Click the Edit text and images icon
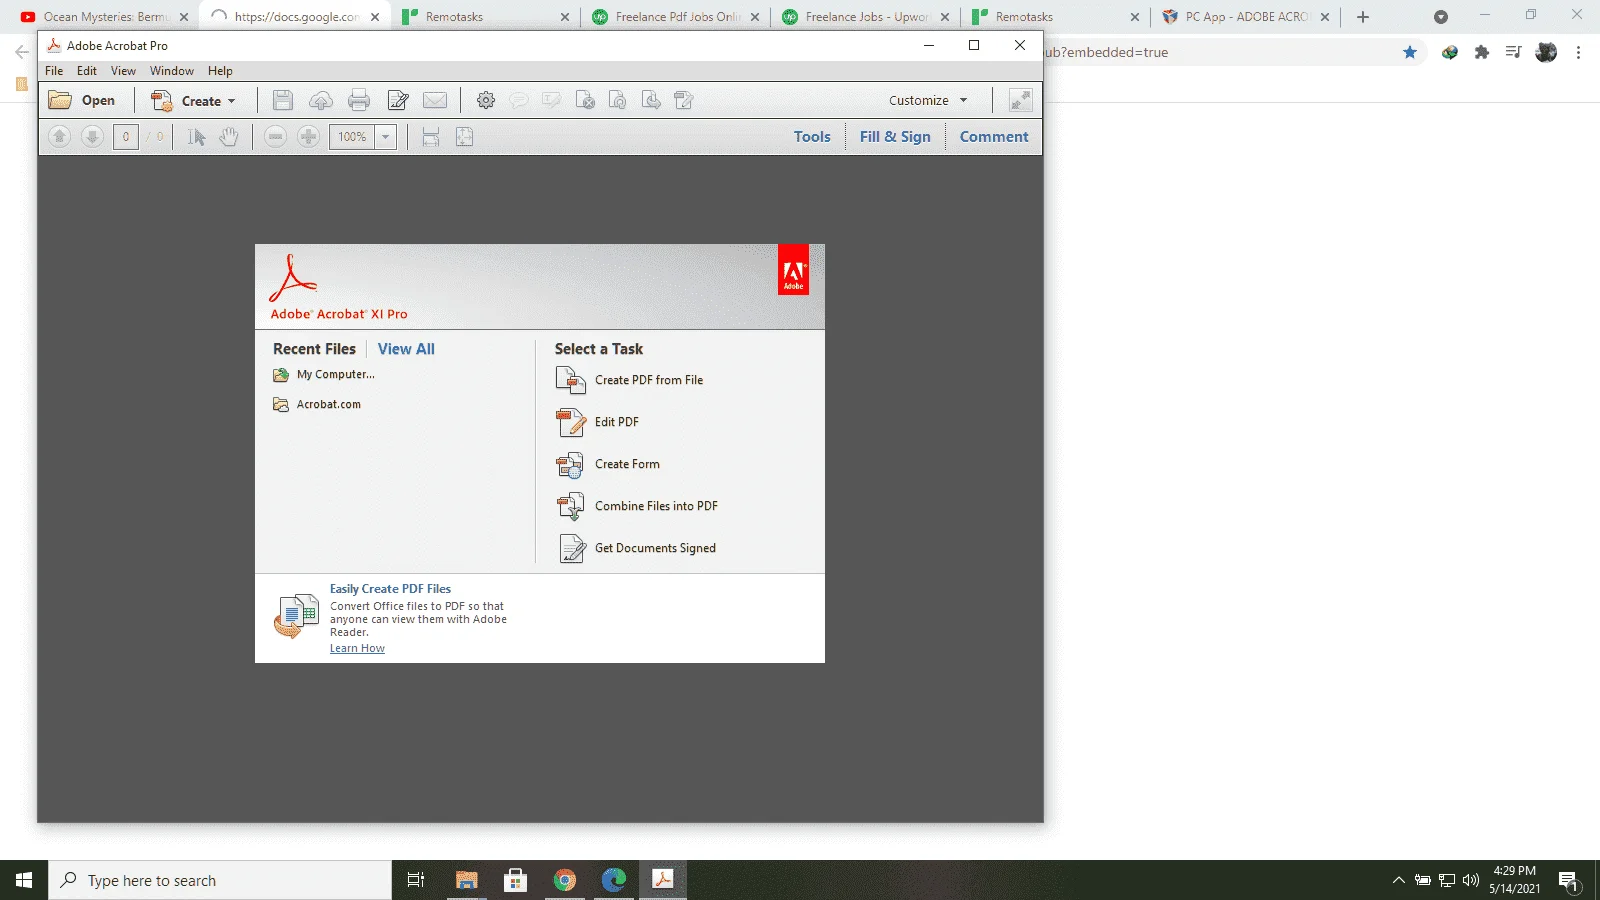Screen dimensions: 1600x900 click(x=398, y=100)
